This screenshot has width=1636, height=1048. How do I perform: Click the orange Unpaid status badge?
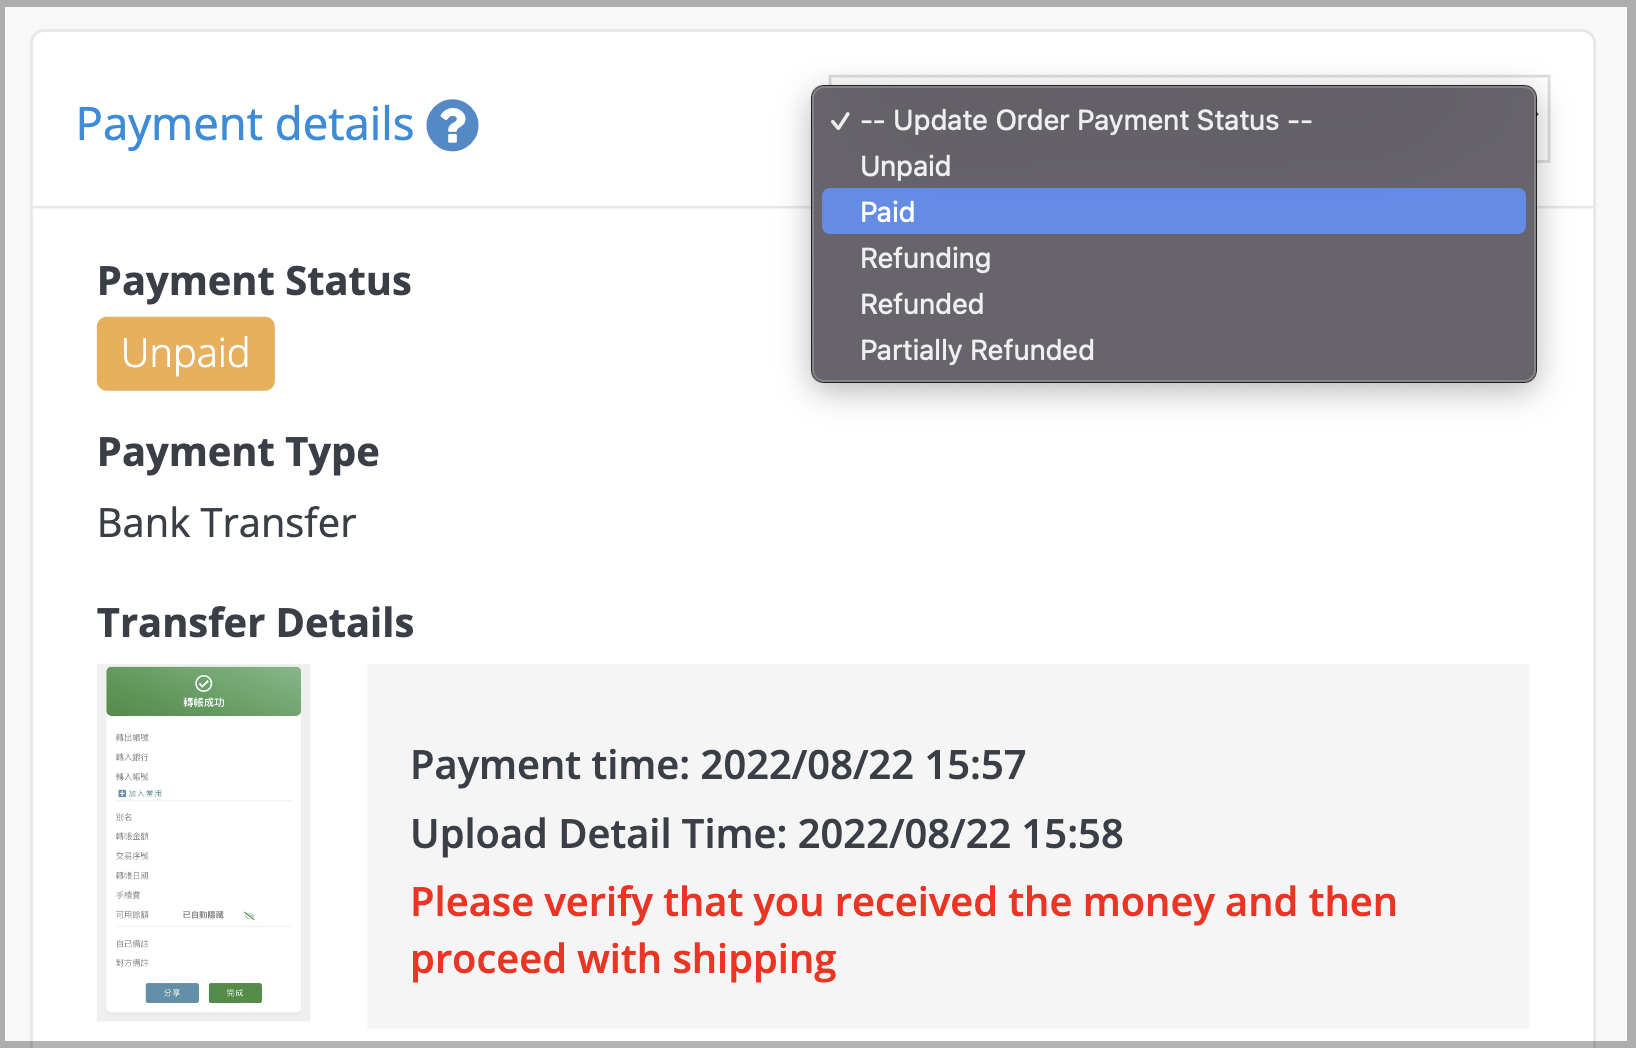tap(186, 354)
